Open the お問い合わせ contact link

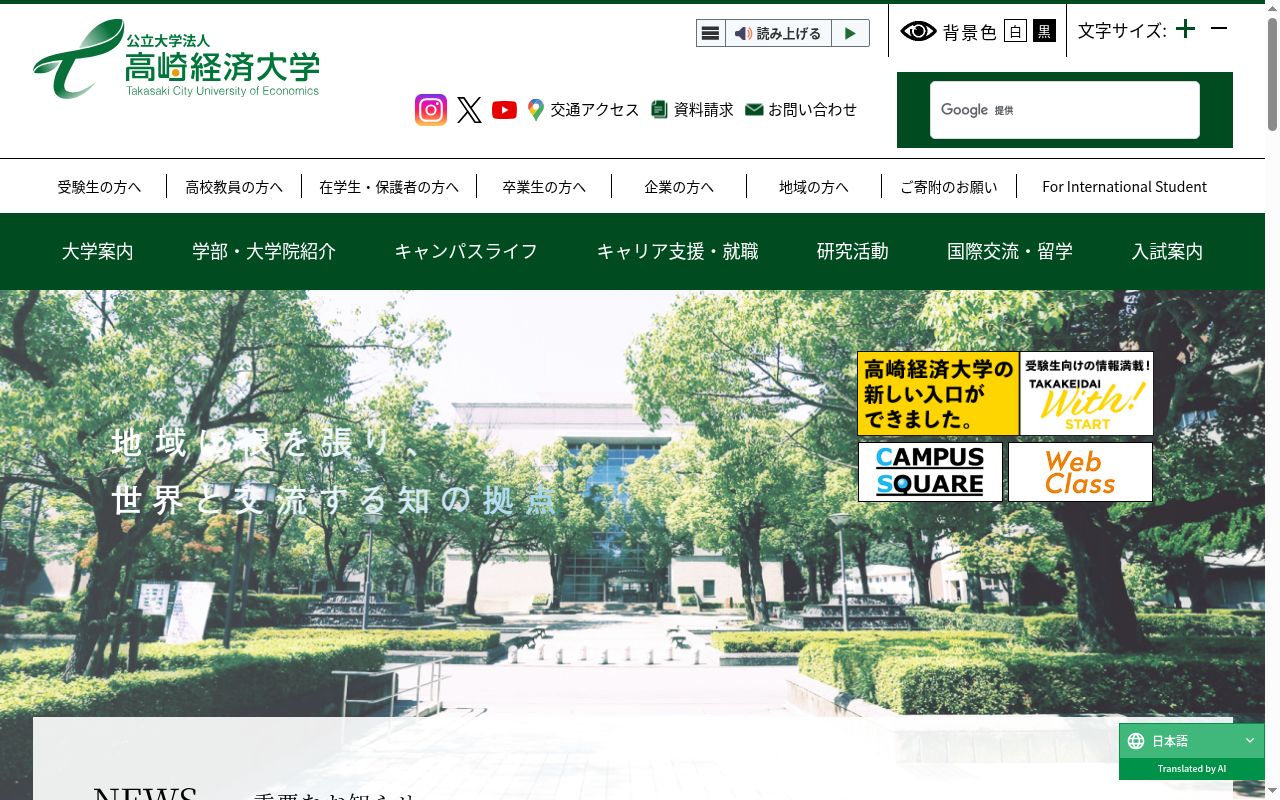(x=801, y=110)
